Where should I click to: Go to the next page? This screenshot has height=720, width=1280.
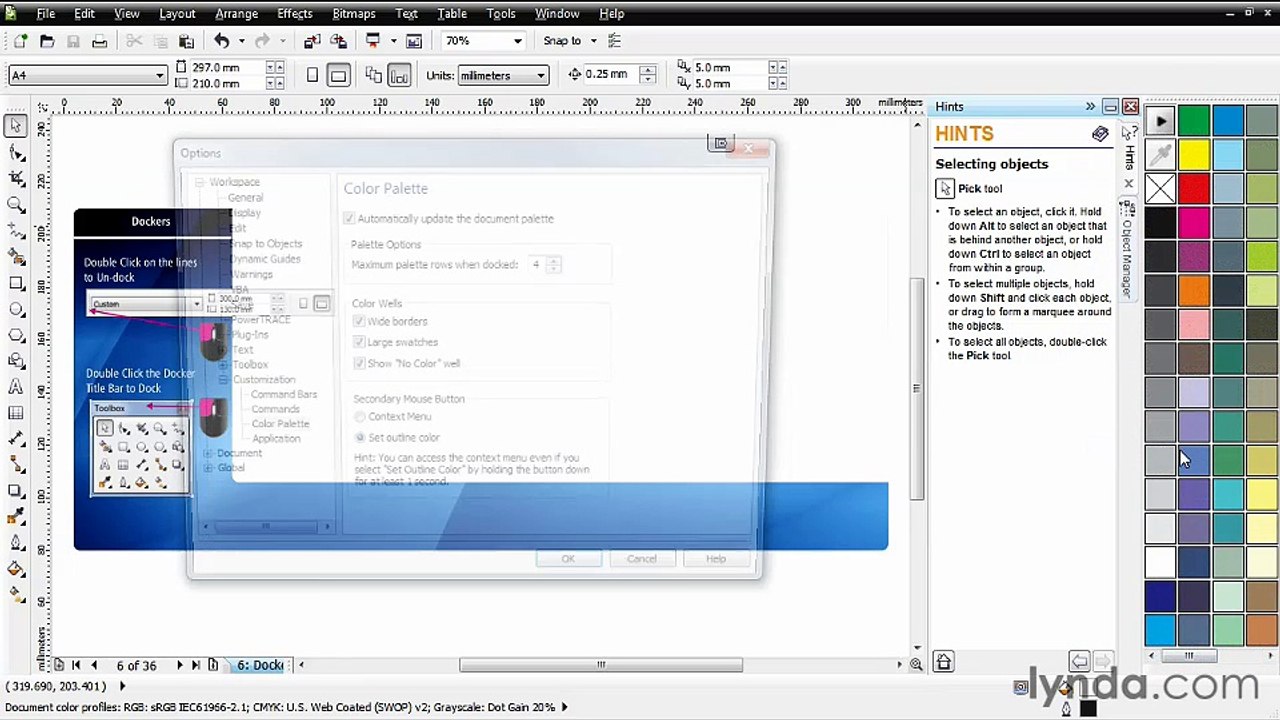(180, 665)
